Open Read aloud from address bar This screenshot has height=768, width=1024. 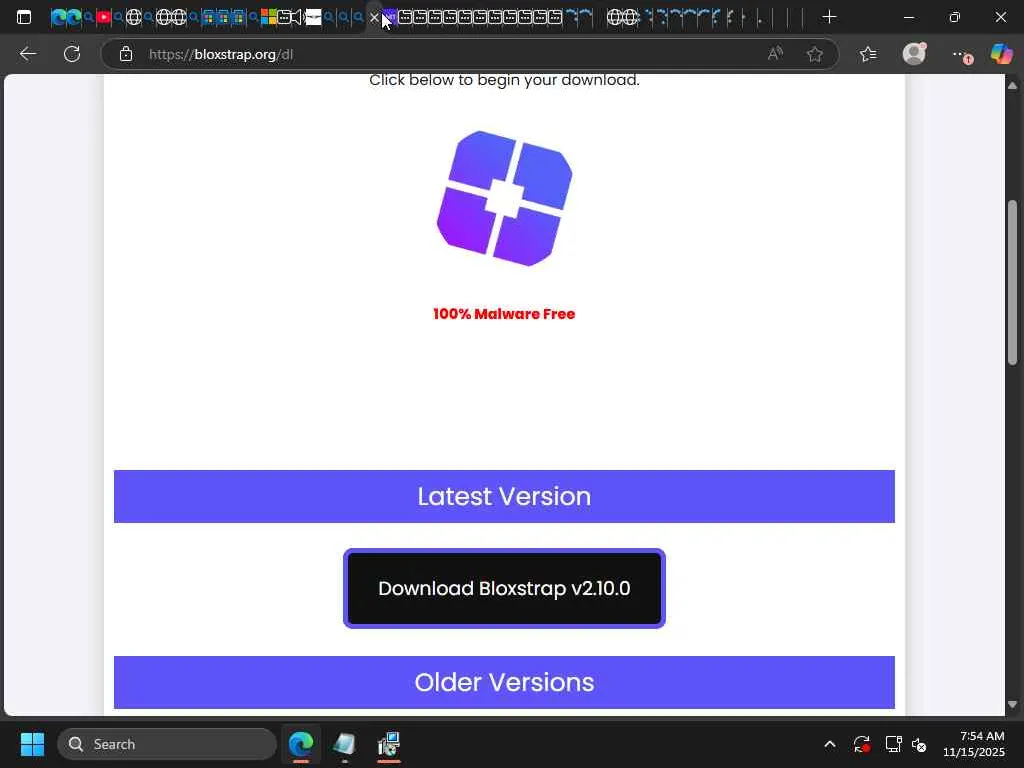coord(775,54)
